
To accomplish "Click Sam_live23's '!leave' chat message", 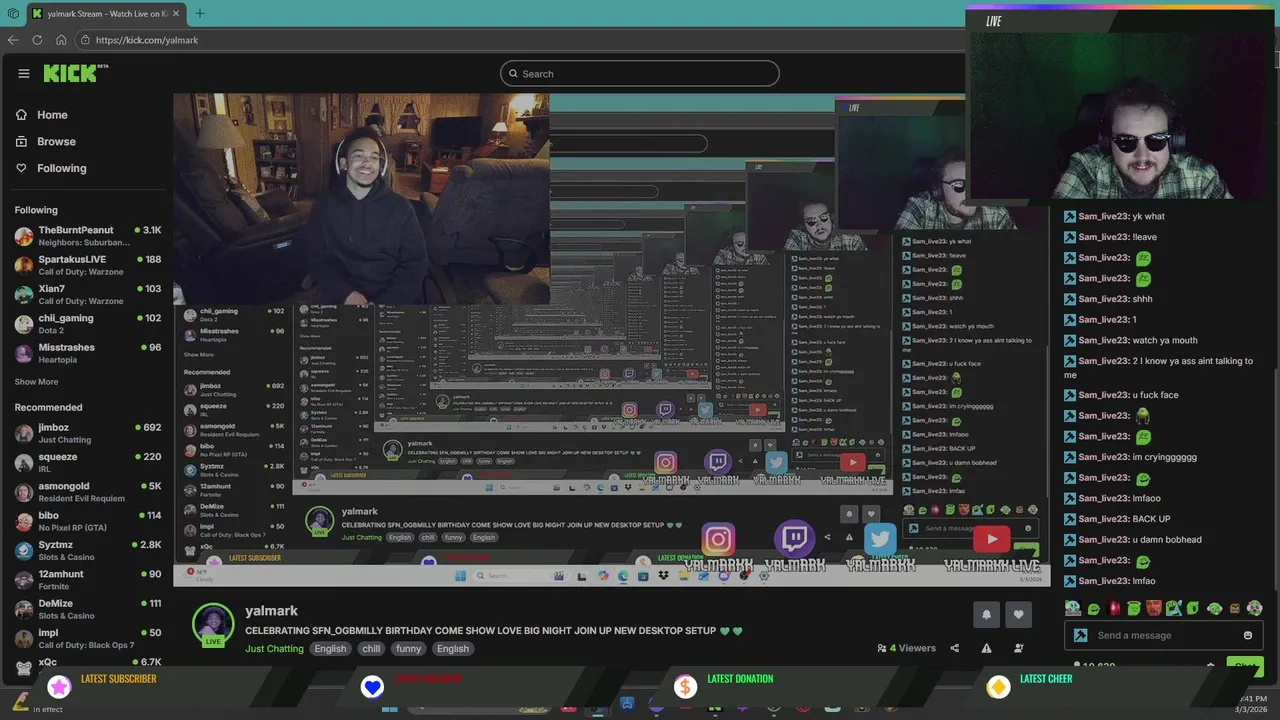I will [1110, 237].
